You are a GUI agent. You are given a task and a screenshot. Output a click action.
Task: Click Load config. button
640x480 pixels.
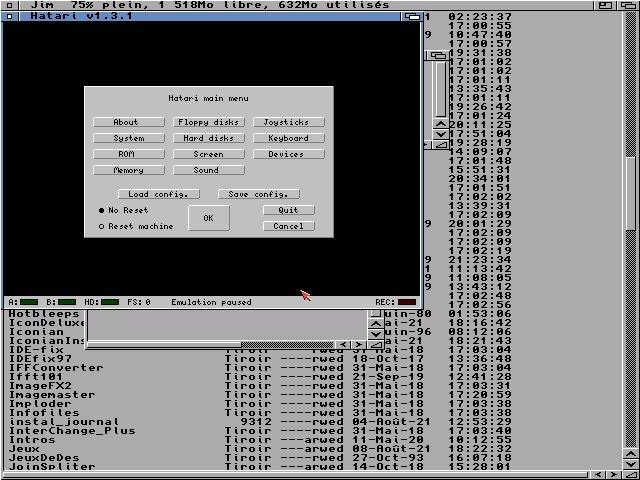pyautogui.click(x=159, y=194)
